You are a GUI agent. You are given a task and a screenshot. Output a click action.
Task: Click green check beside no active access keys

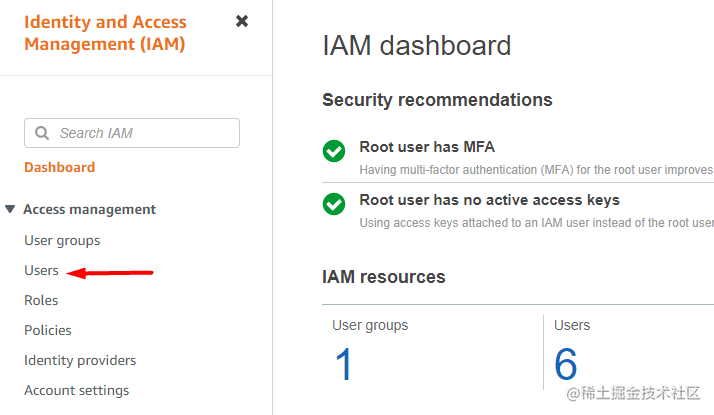pyautogui.click(x=334, y=204)
